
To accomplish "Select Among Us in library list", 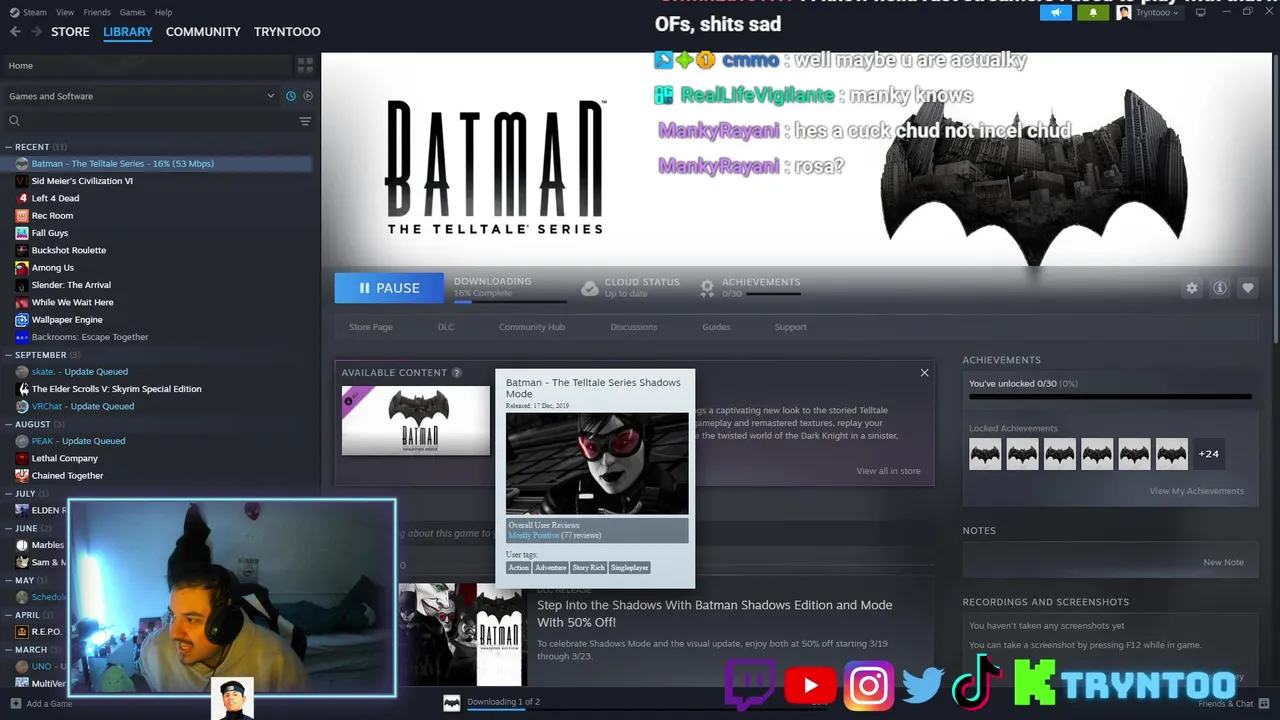I will point(53,268).
